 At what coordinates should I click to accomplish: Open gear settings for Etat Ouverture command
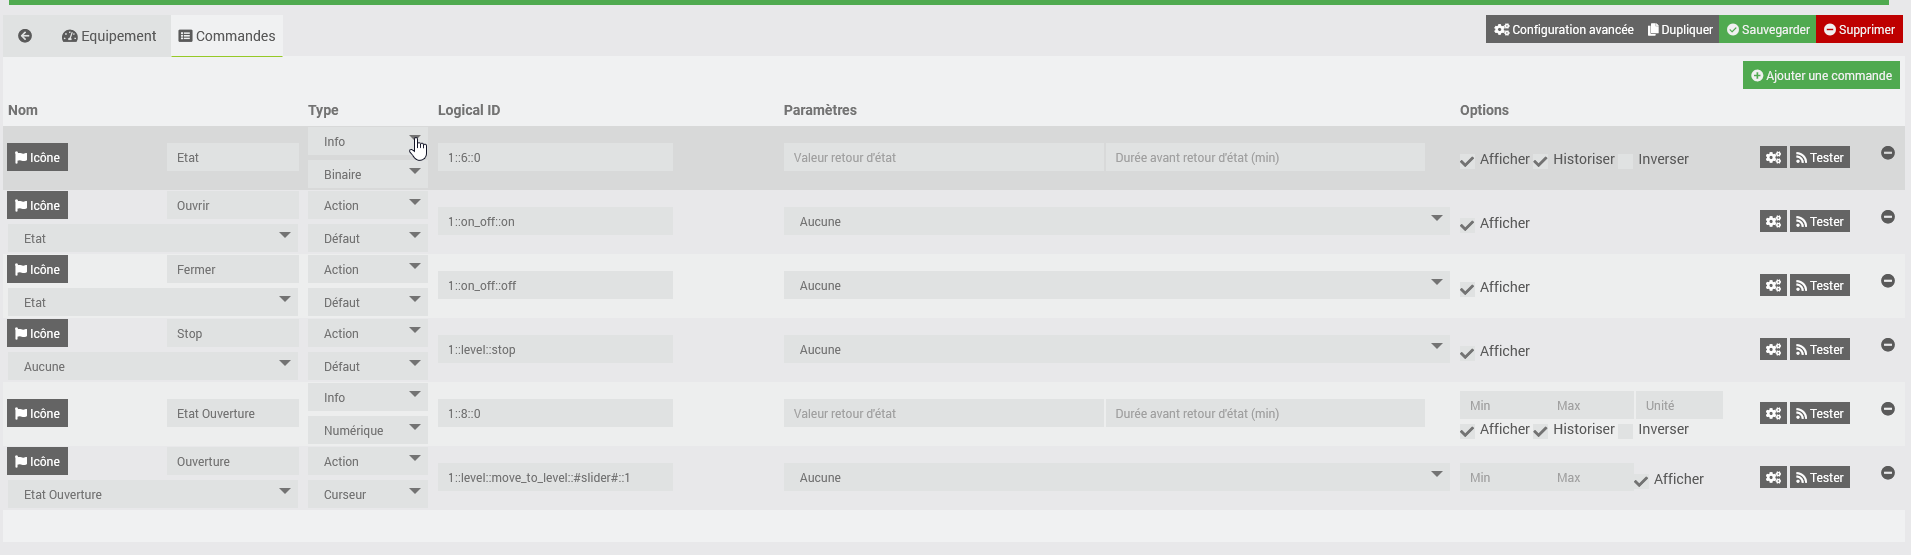[1773, 413]
